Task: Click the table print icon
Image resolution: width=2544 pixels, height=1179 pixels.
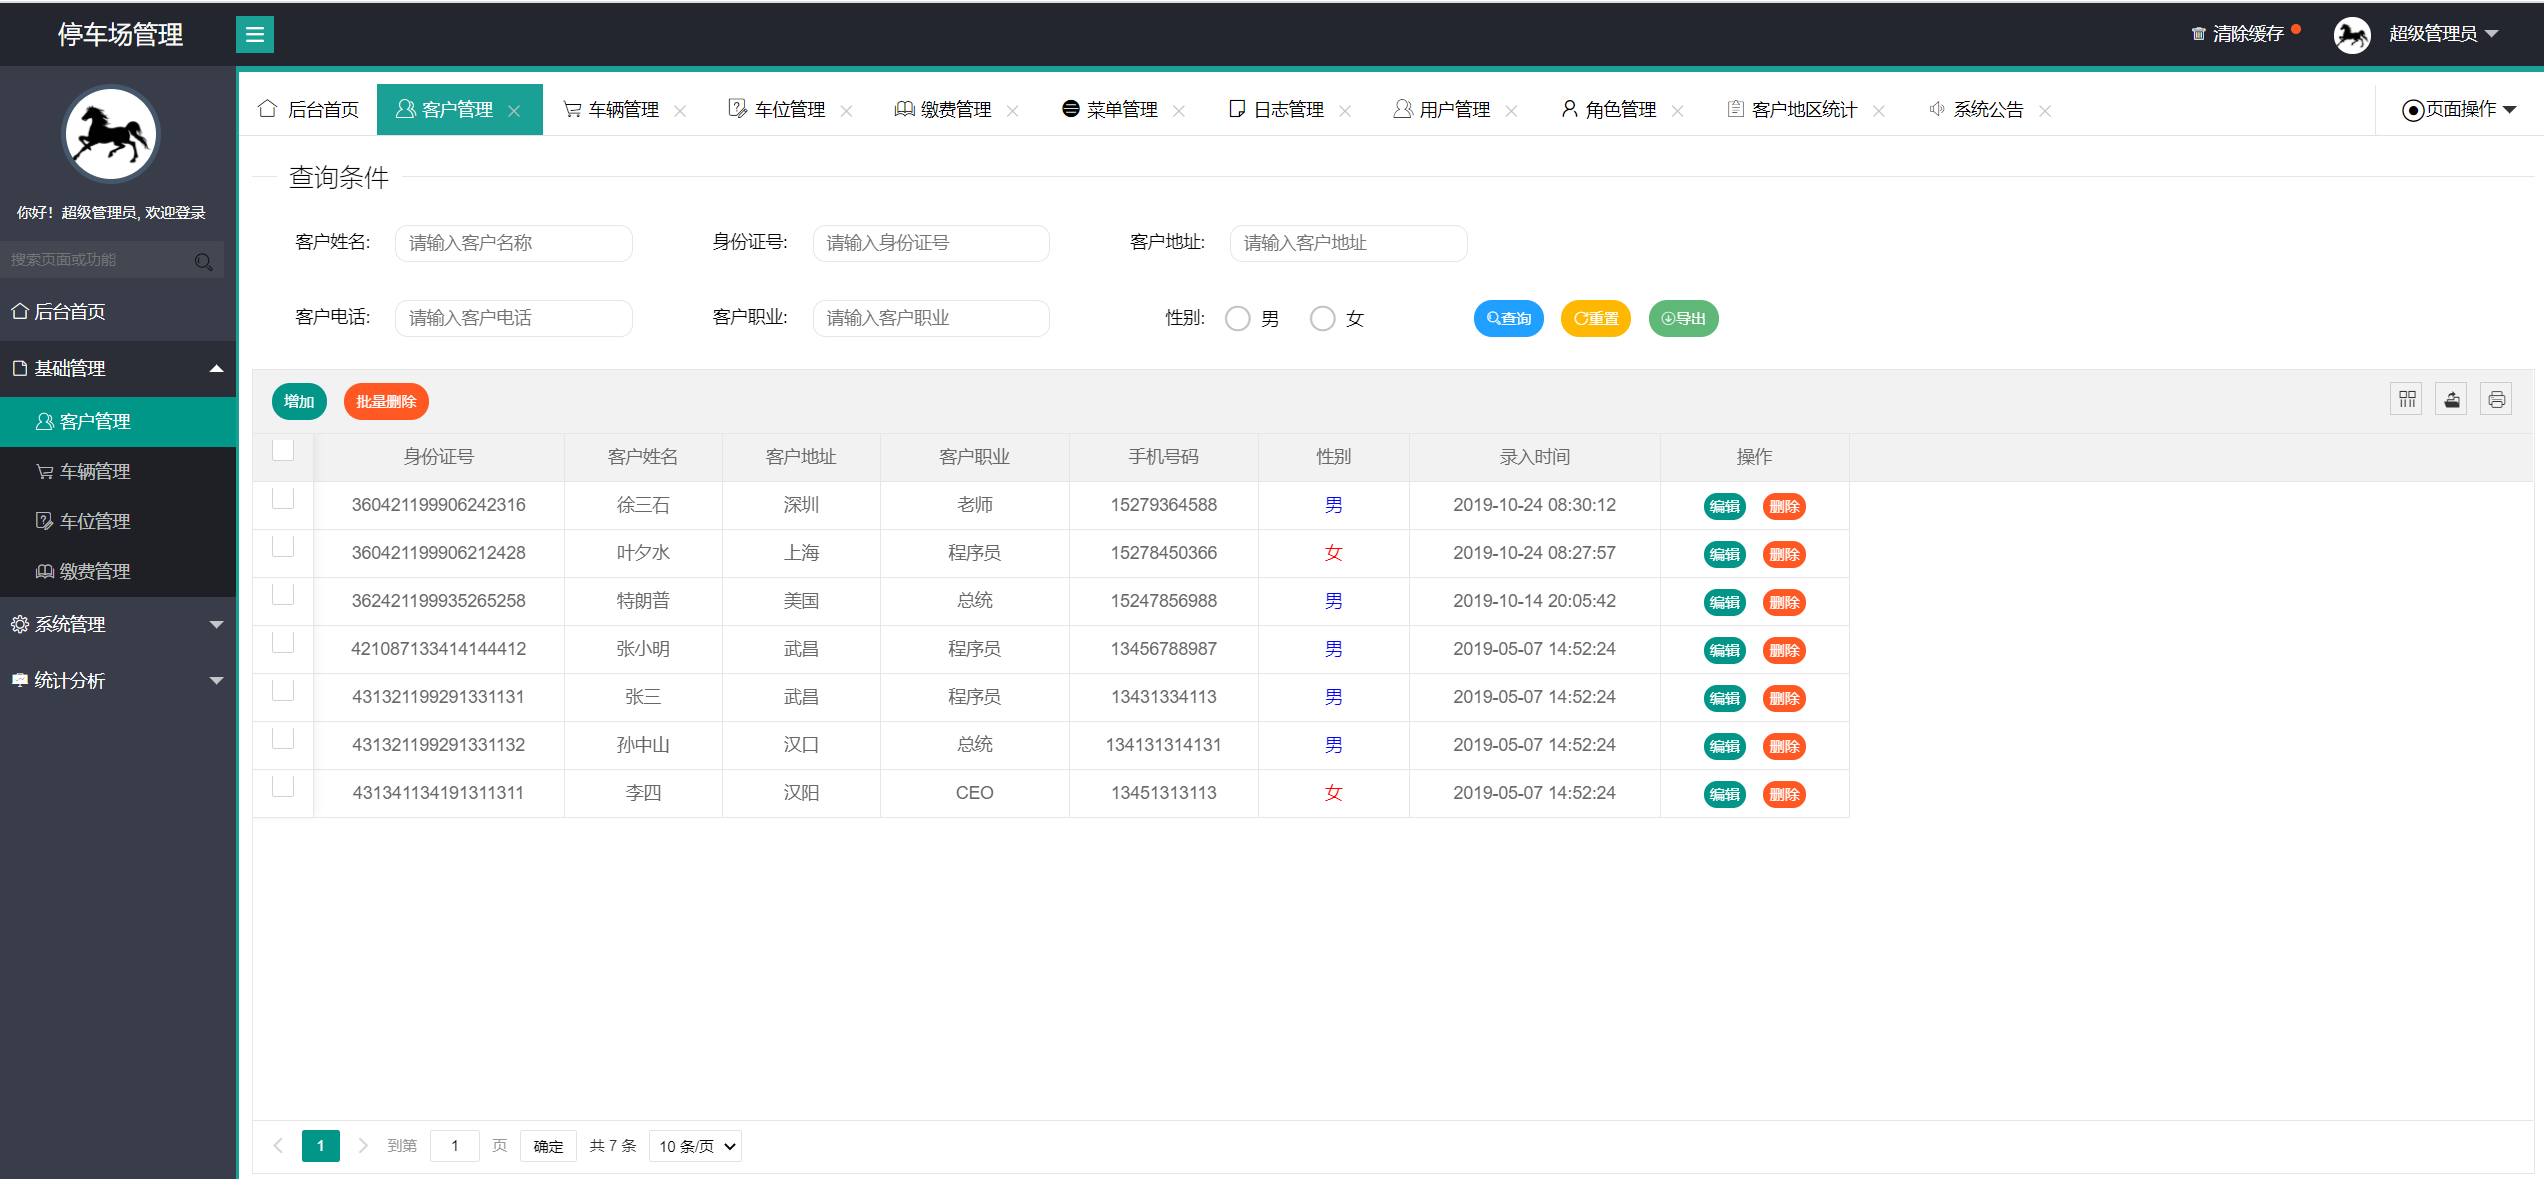Action: tap(2497, 400)
